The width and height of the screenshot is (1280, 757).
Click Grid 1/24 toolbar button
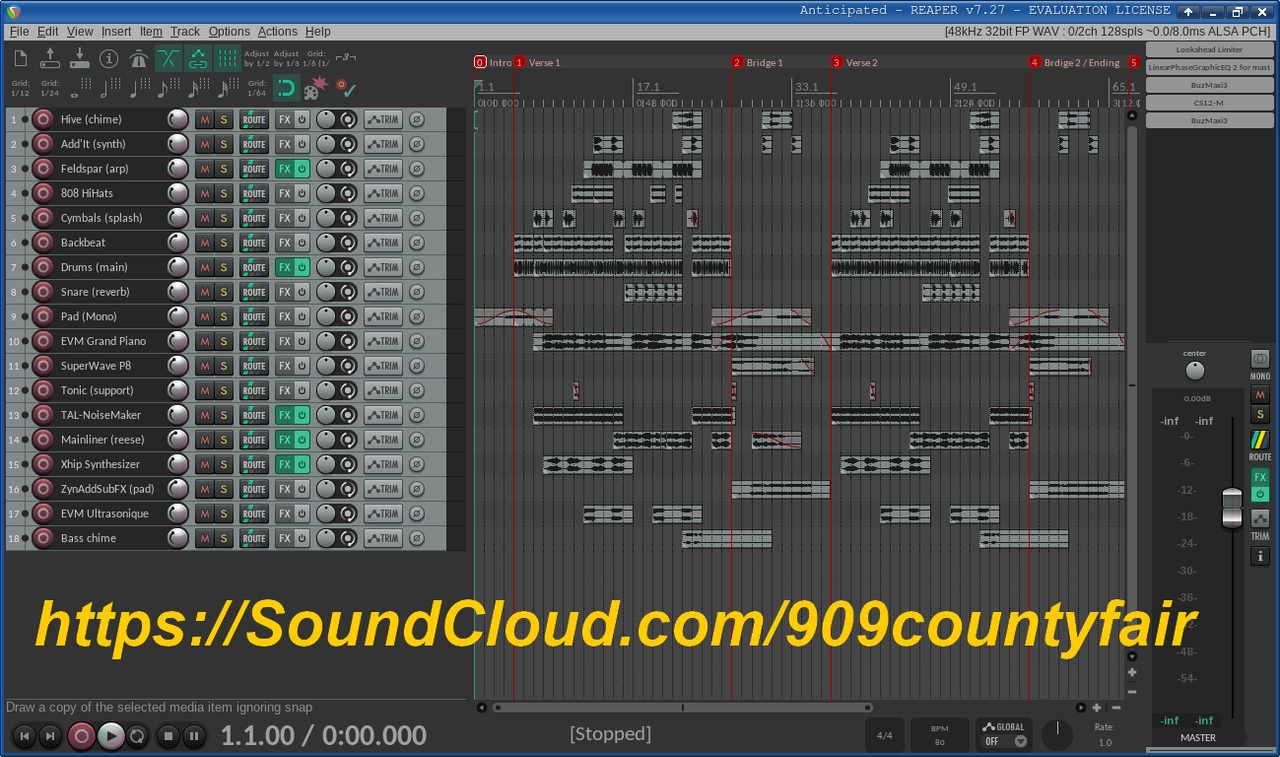(50, 88)
